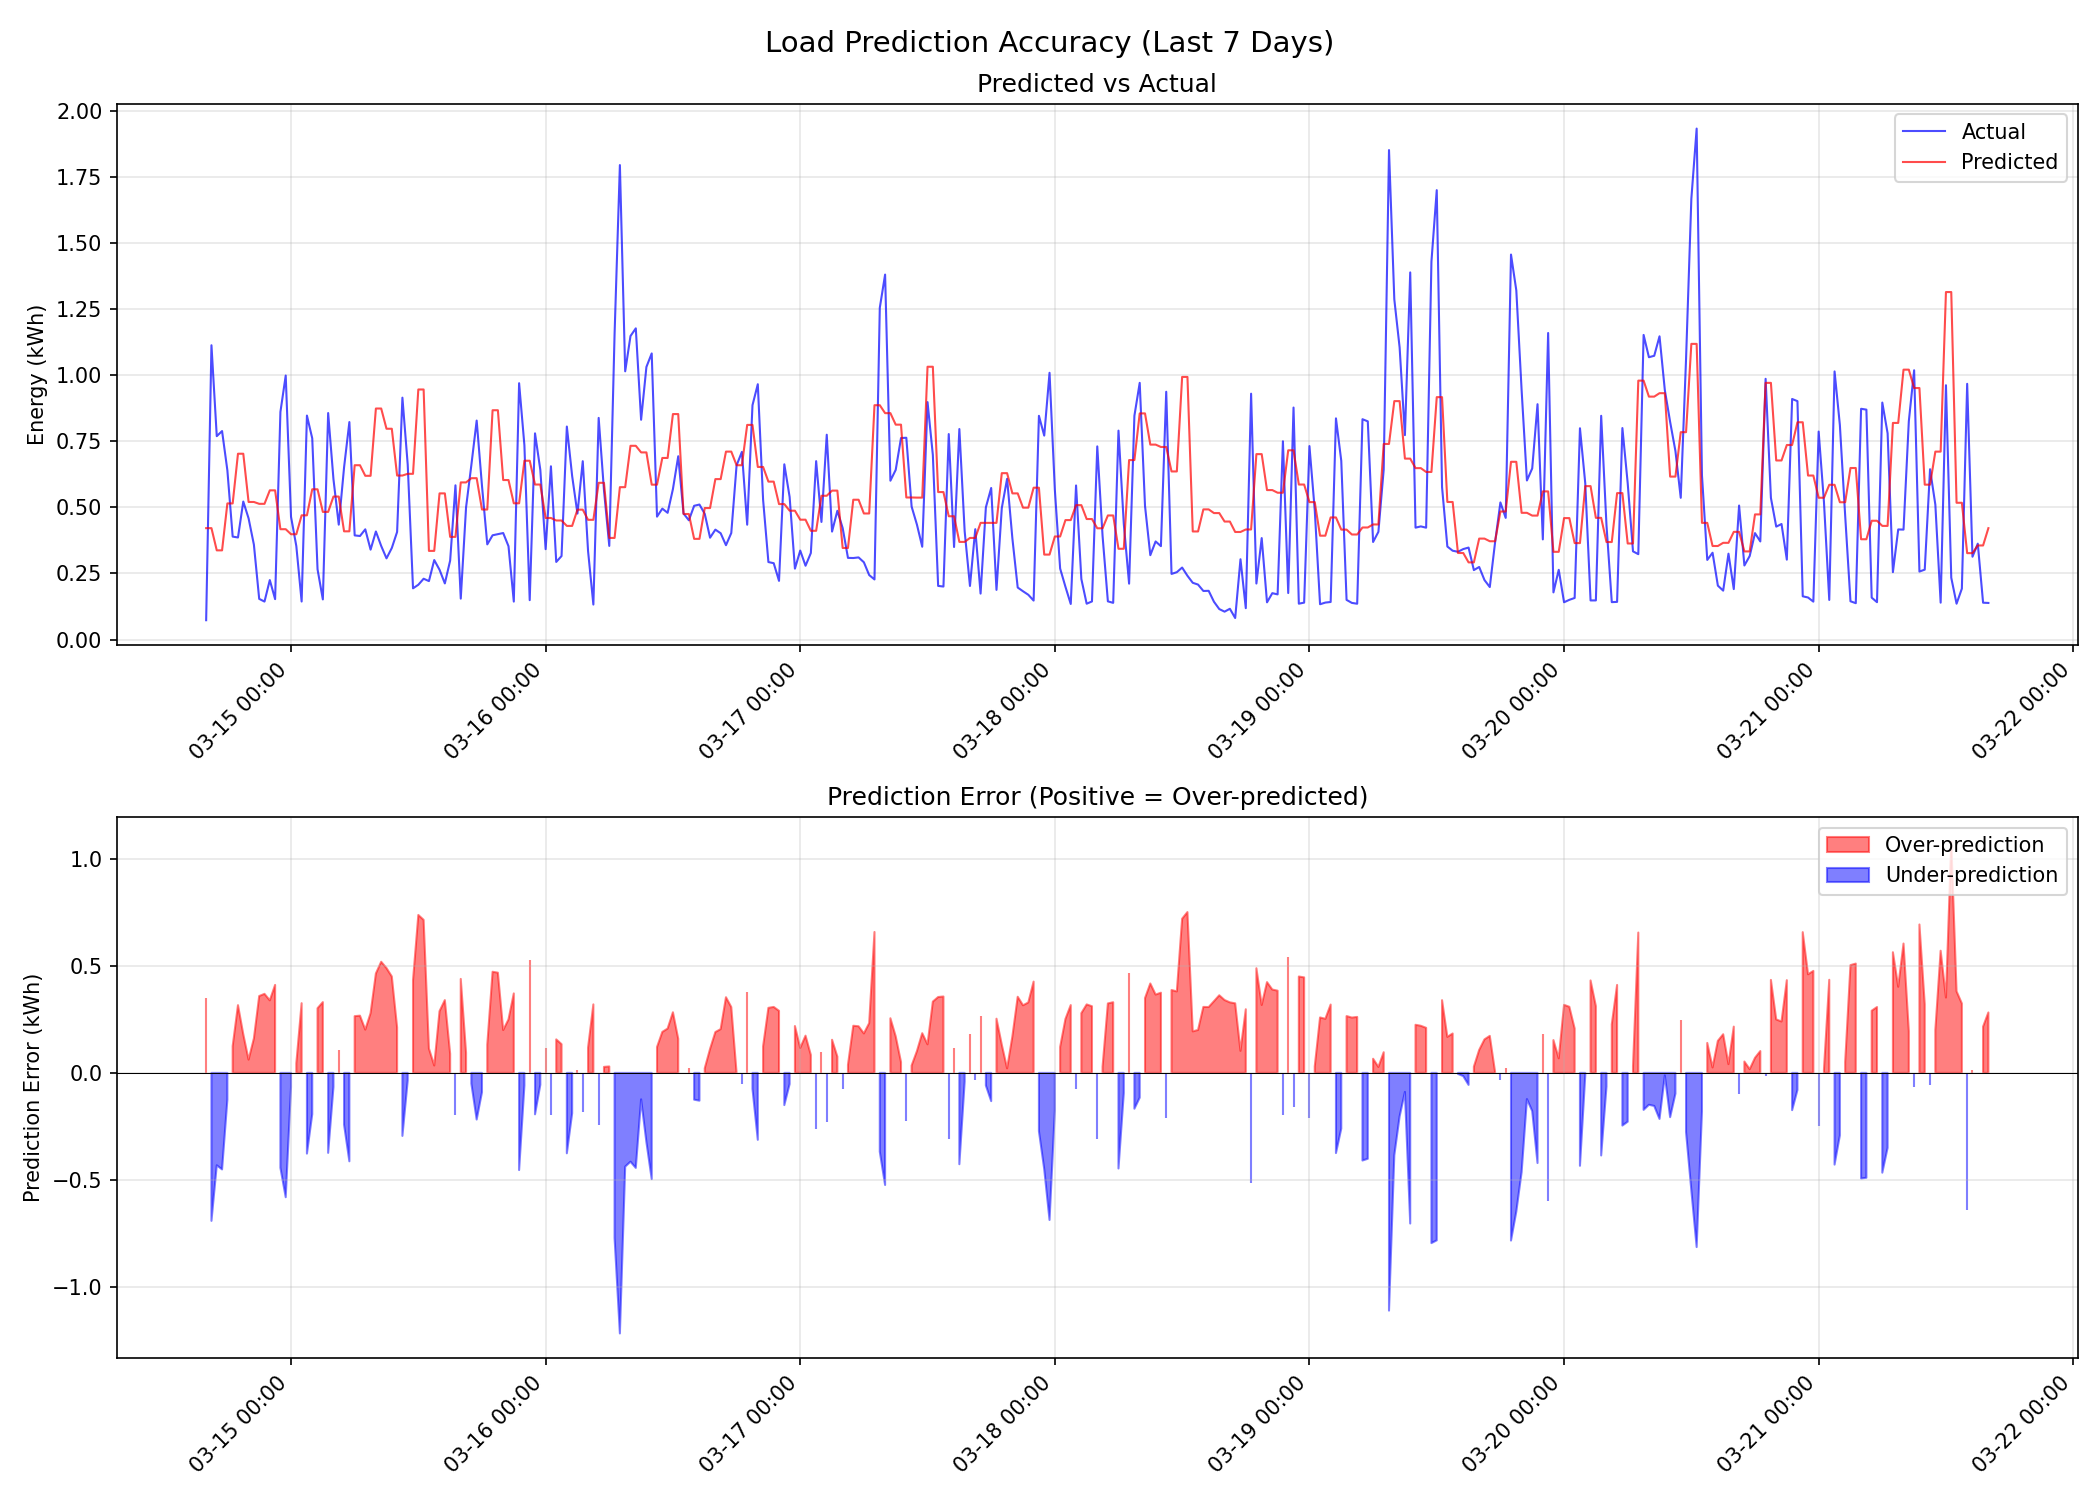Click the 'Predicted vs Actual' subplot title
2100x1500 pixels.
pos(1096,84)
